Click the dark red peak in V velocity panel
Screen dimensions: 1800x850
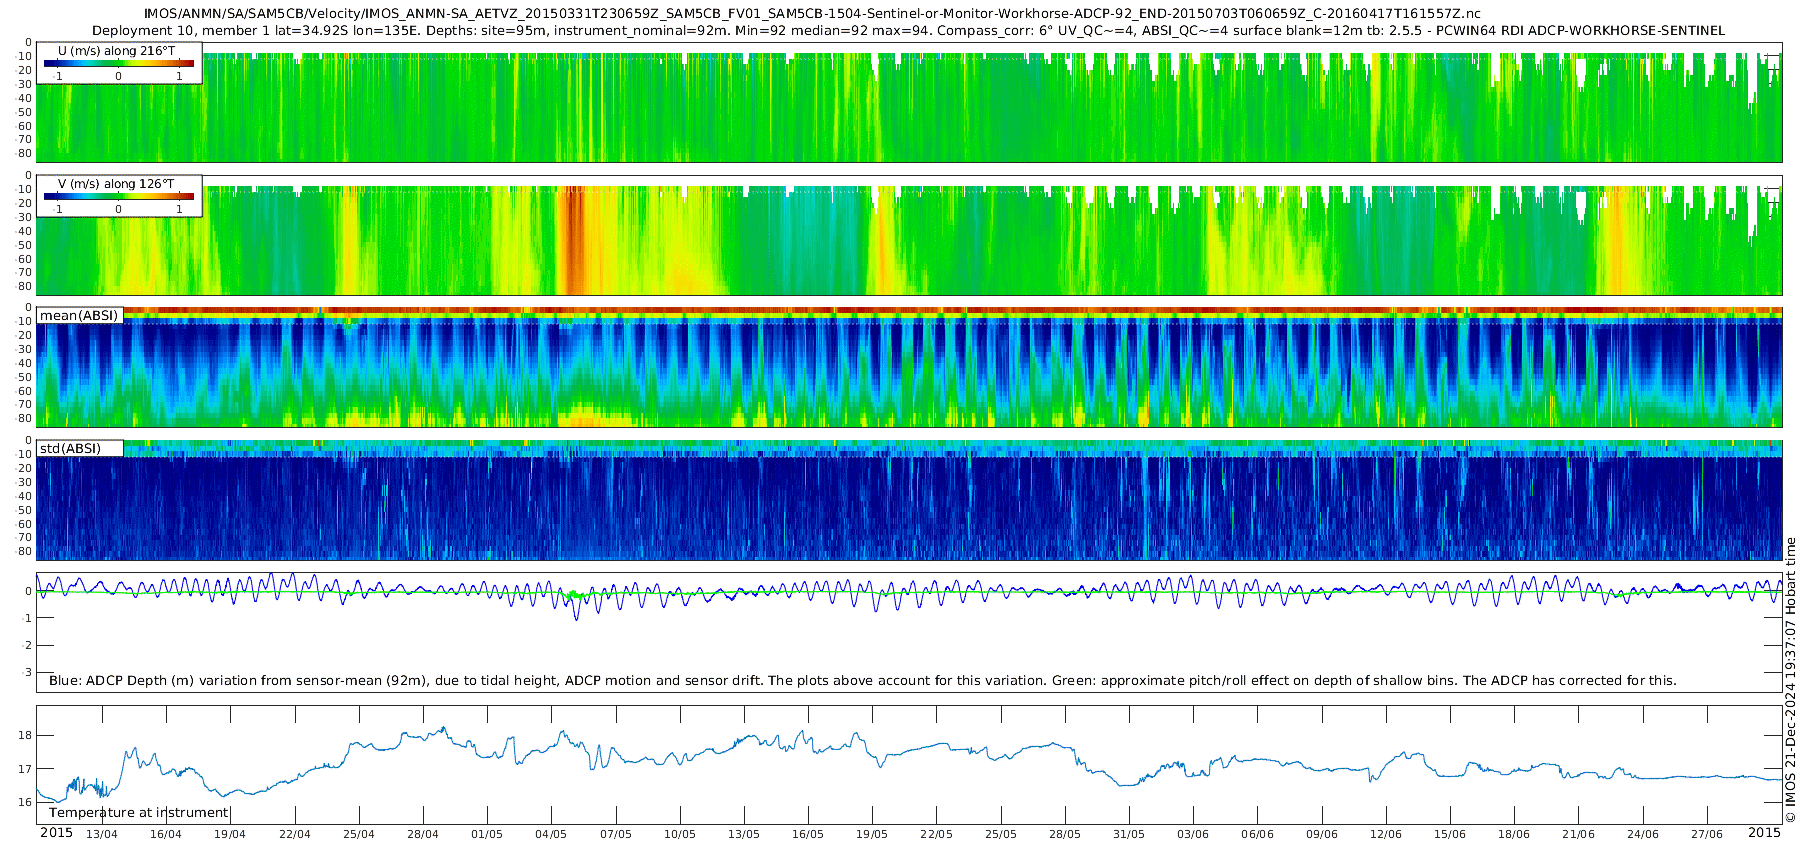pos(572,240)
